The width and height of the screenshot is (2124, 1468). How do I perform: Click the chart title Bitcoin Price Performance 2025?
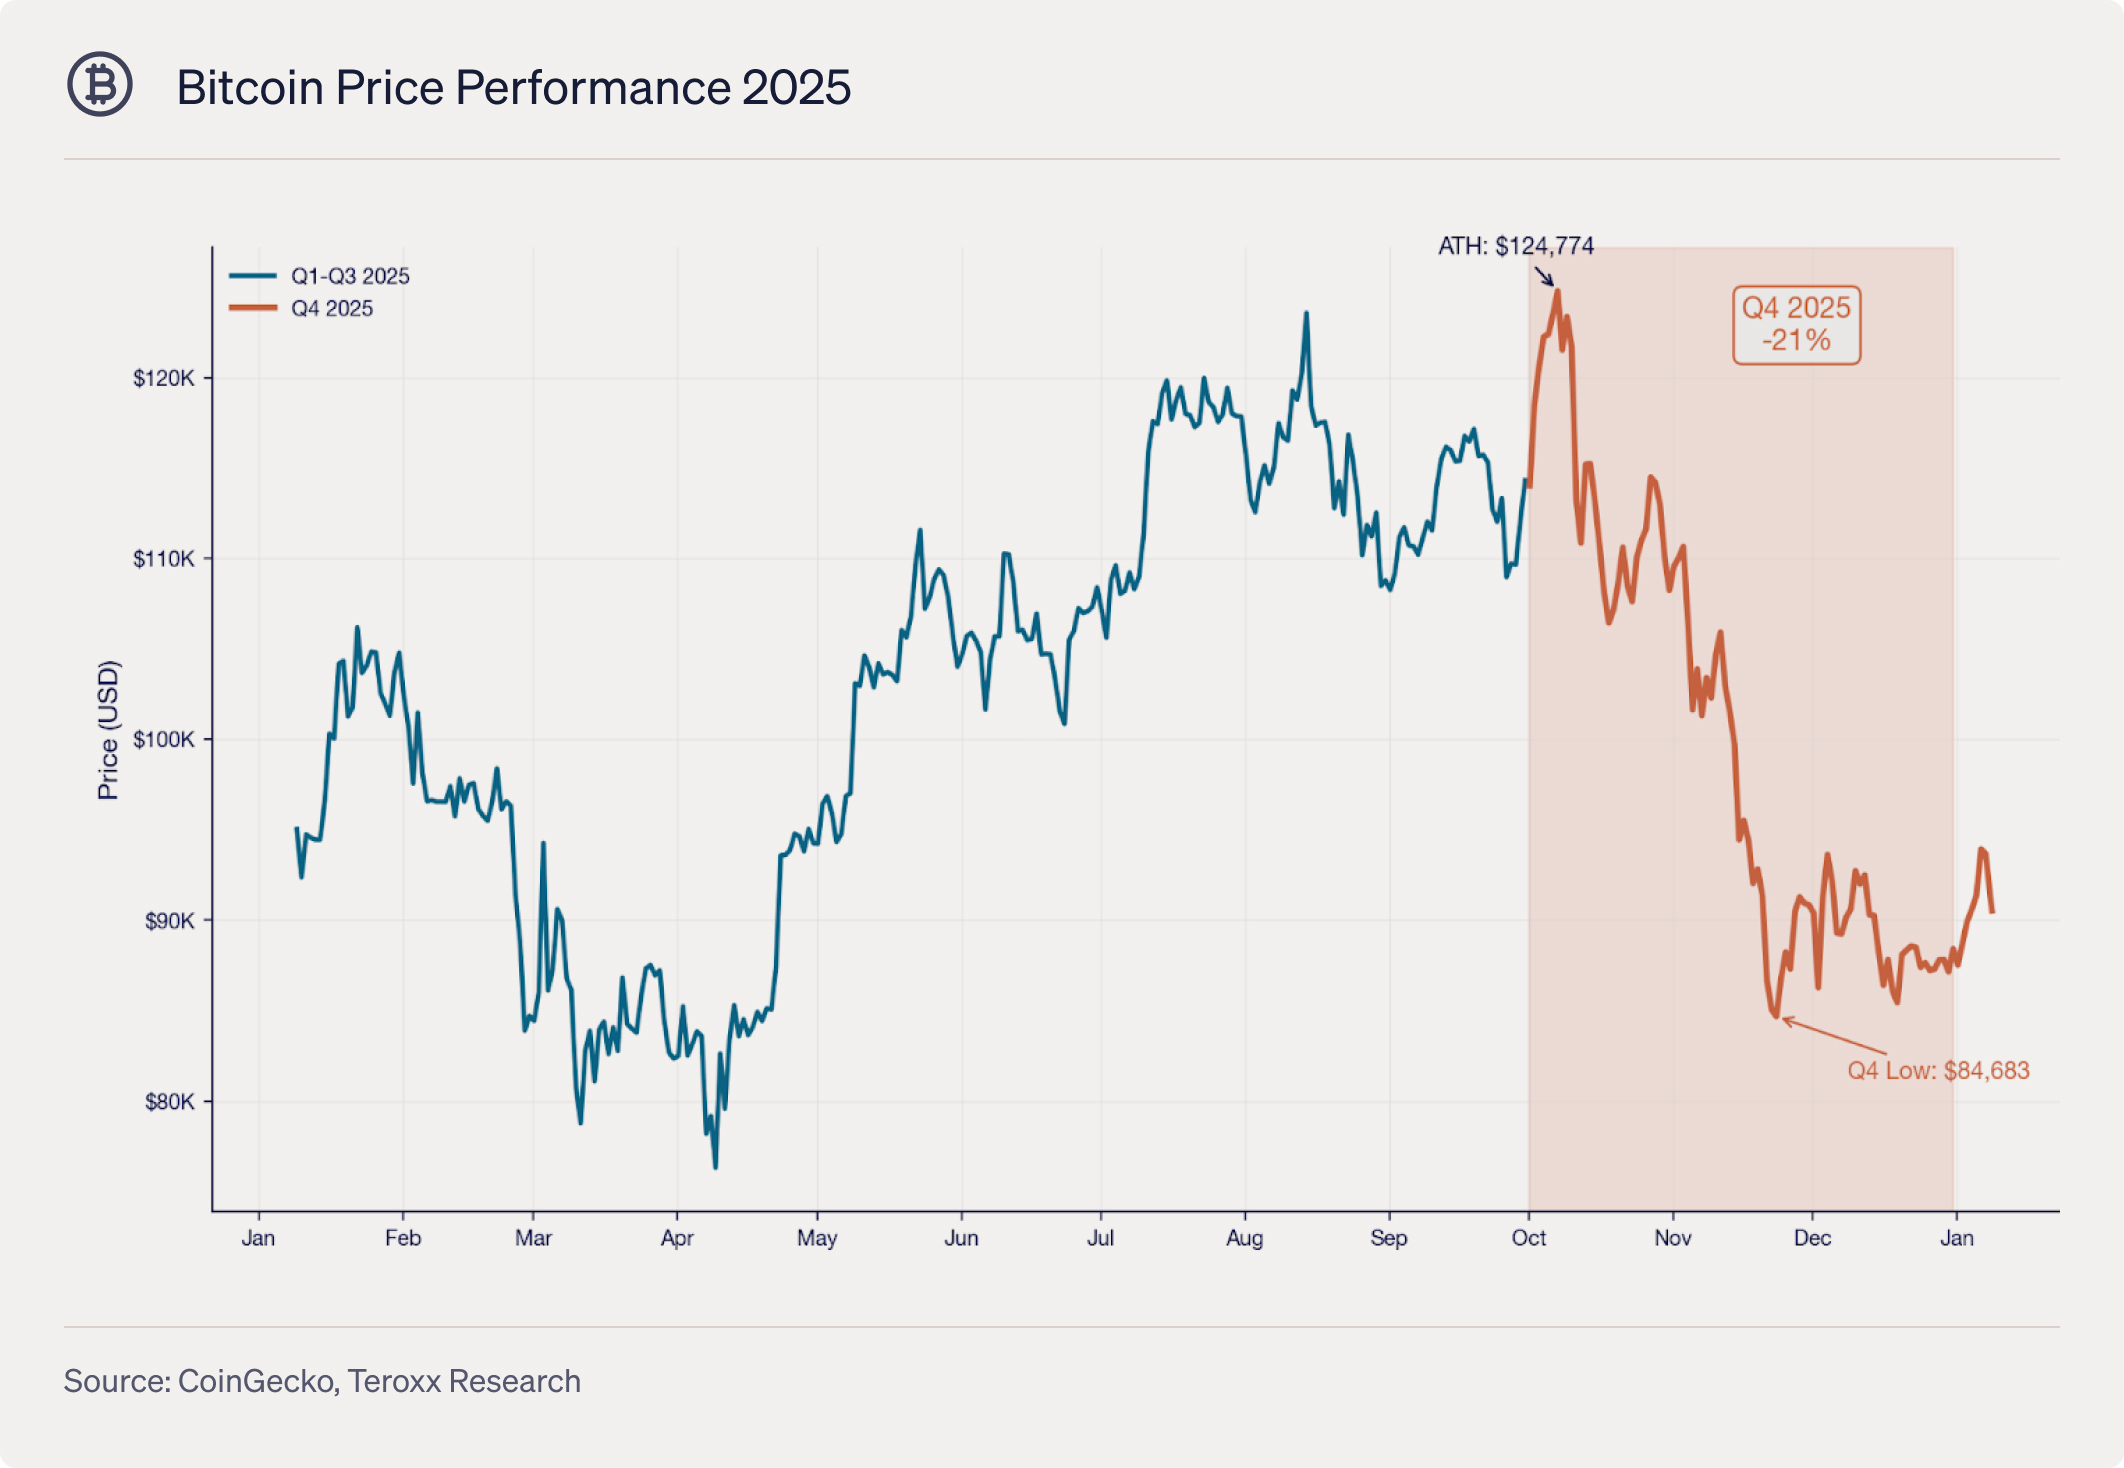pos(513,87)
